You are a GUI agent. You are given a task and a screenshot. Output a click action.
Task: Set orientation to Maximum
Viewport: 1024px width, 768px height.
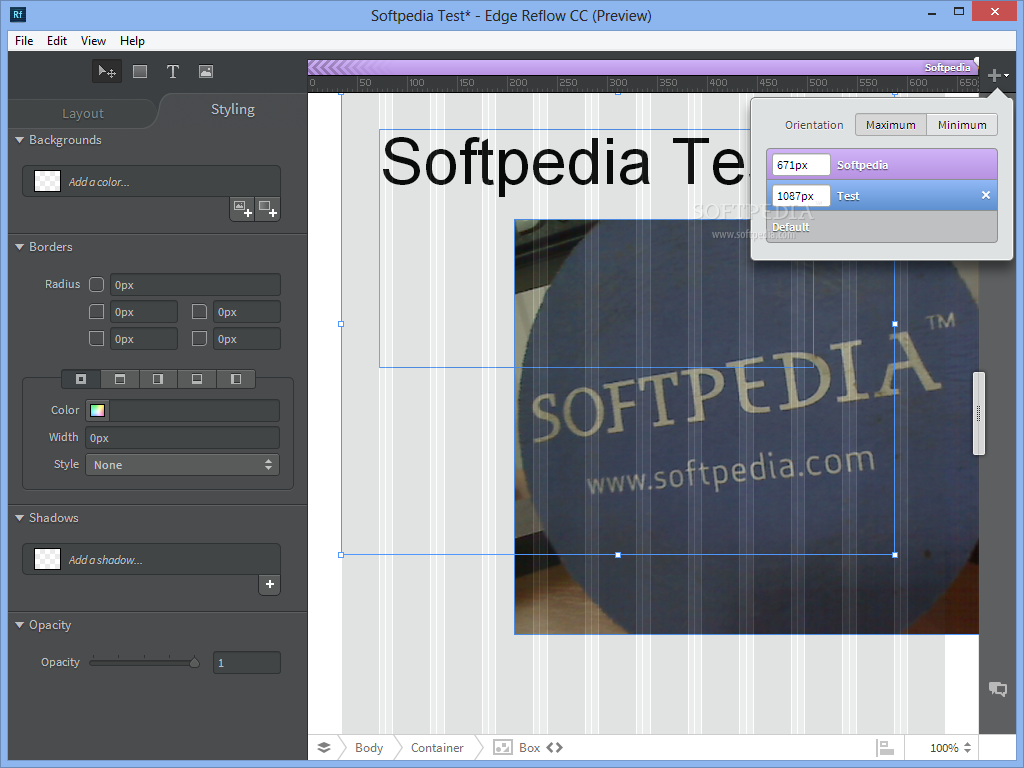(891, 125)
